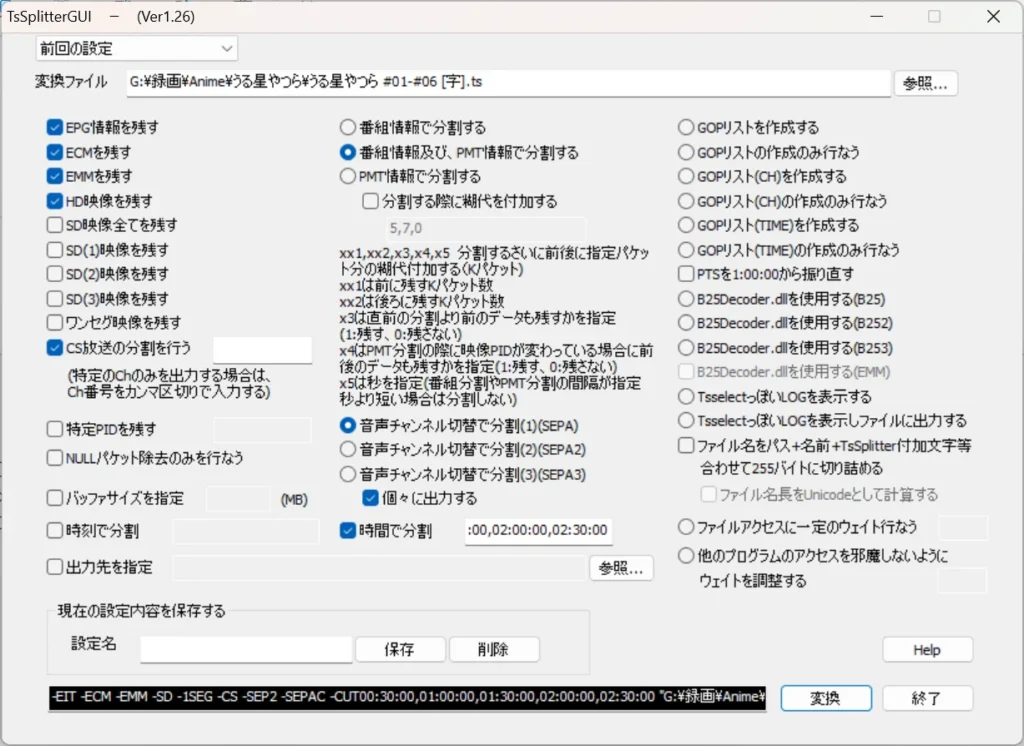Select B25Decoder.dllを使用する(B25) radio
Screen dimensions: 1024x746
tap(686, 298)
